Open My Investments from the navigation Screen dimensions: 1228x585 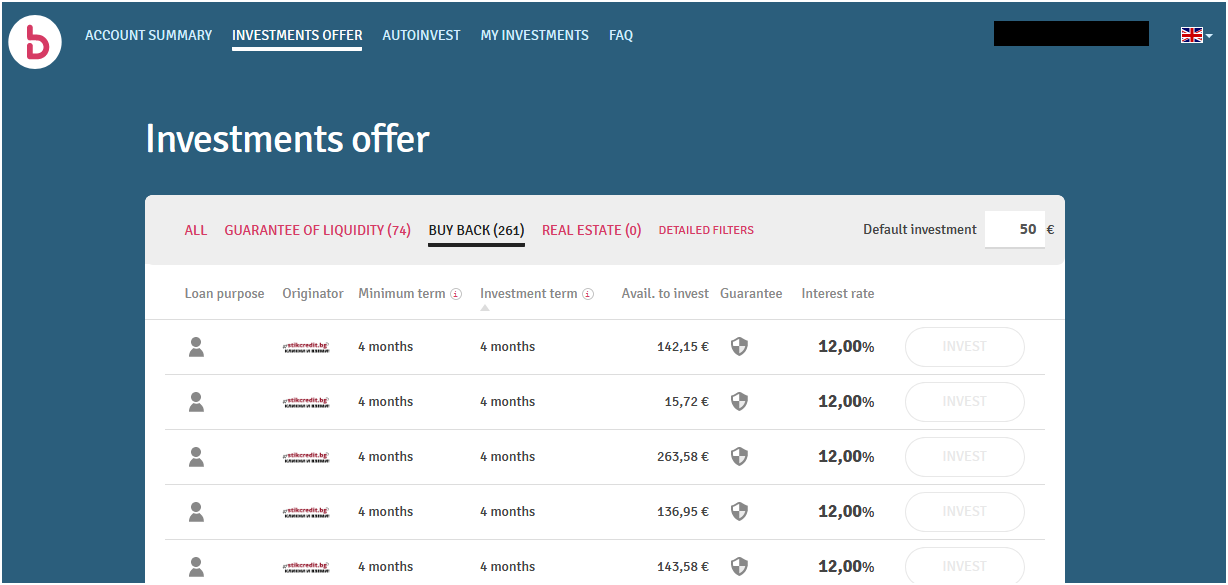point(534,35)
